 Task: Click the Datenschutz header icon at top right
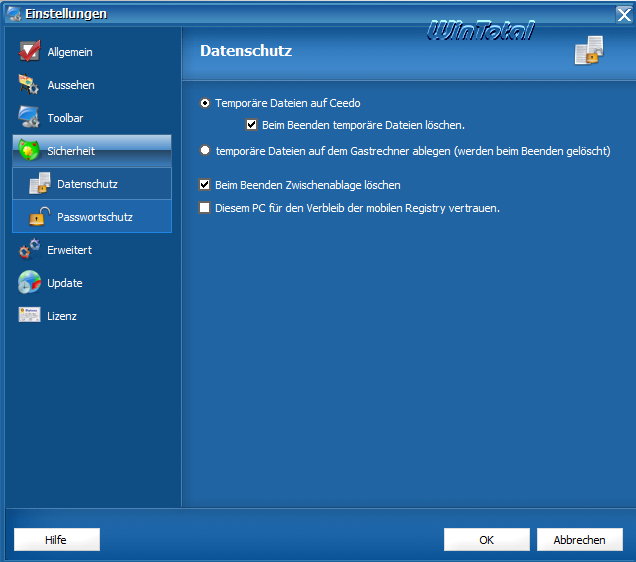click(x=589, y=50)
